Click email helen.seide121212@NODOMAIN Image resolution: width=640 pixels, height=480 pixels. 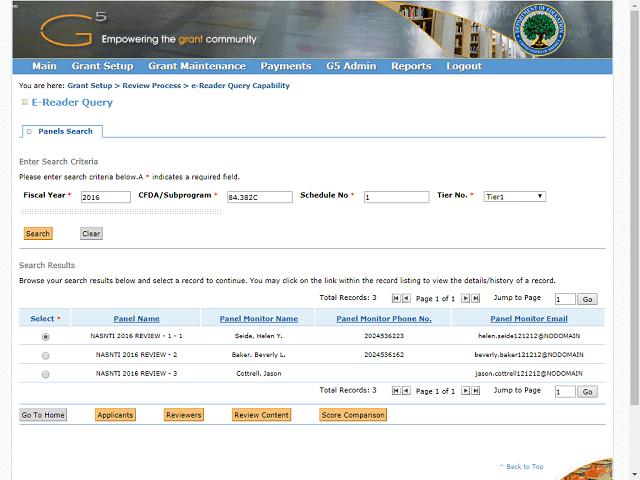529,336
